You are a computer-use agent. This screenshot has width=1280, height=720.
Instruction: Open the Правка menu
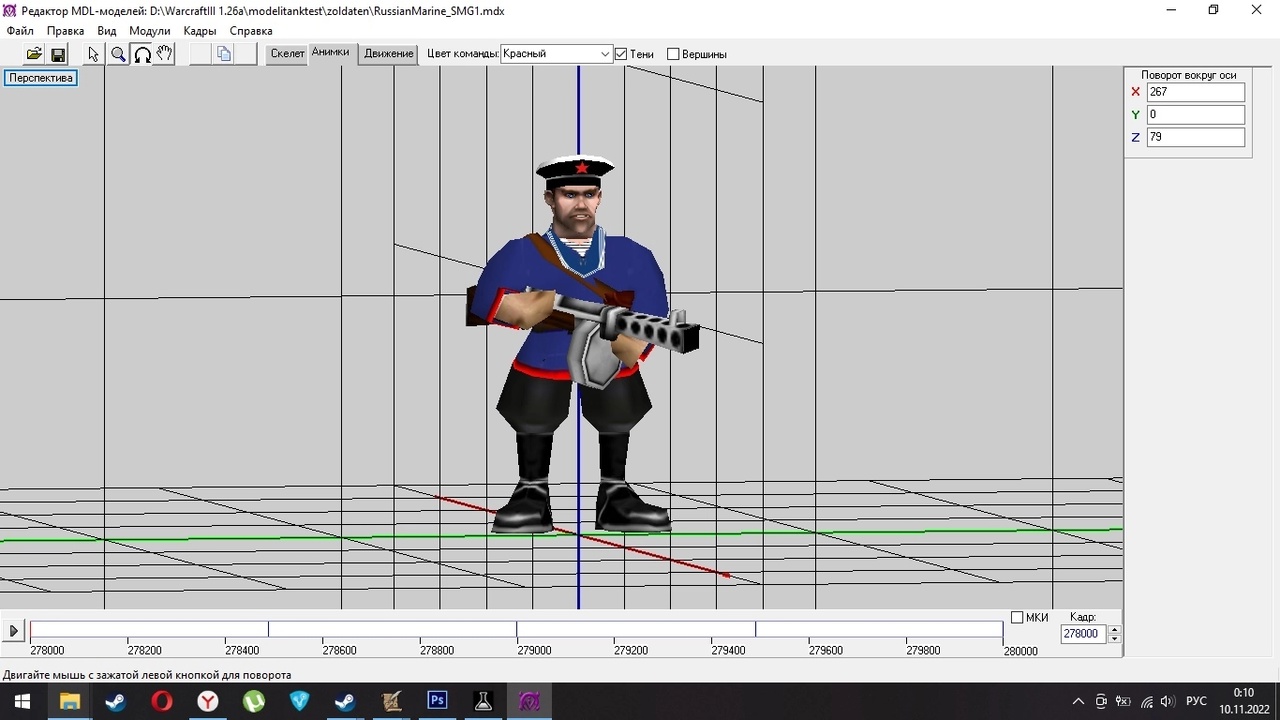(66, 31)
